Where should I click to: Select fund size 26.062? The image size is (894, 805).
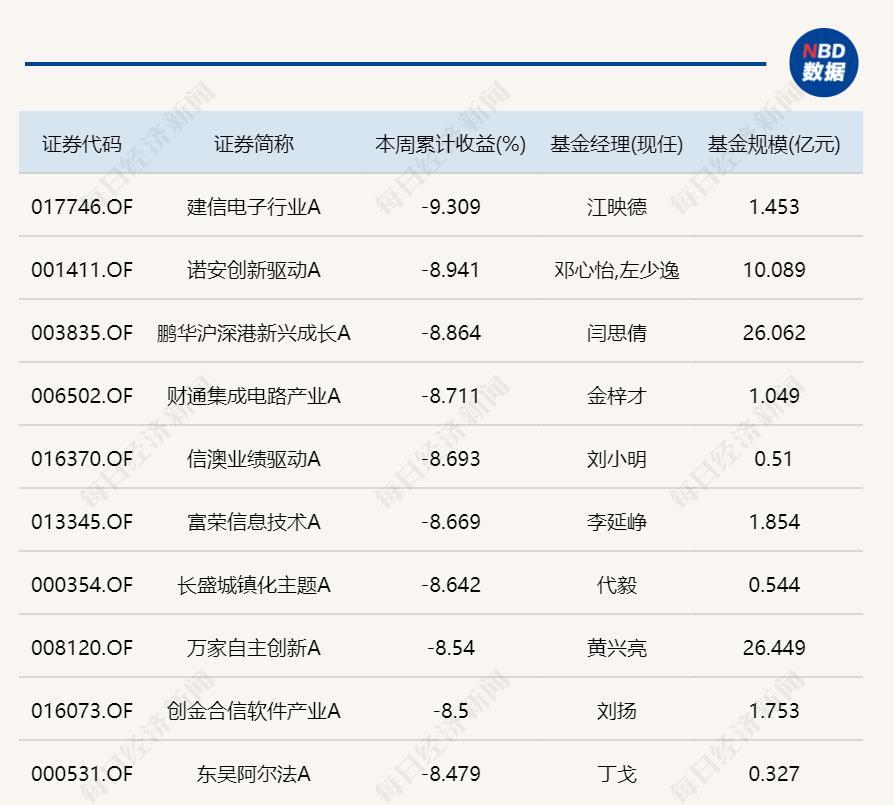click(x=774, y=332)
